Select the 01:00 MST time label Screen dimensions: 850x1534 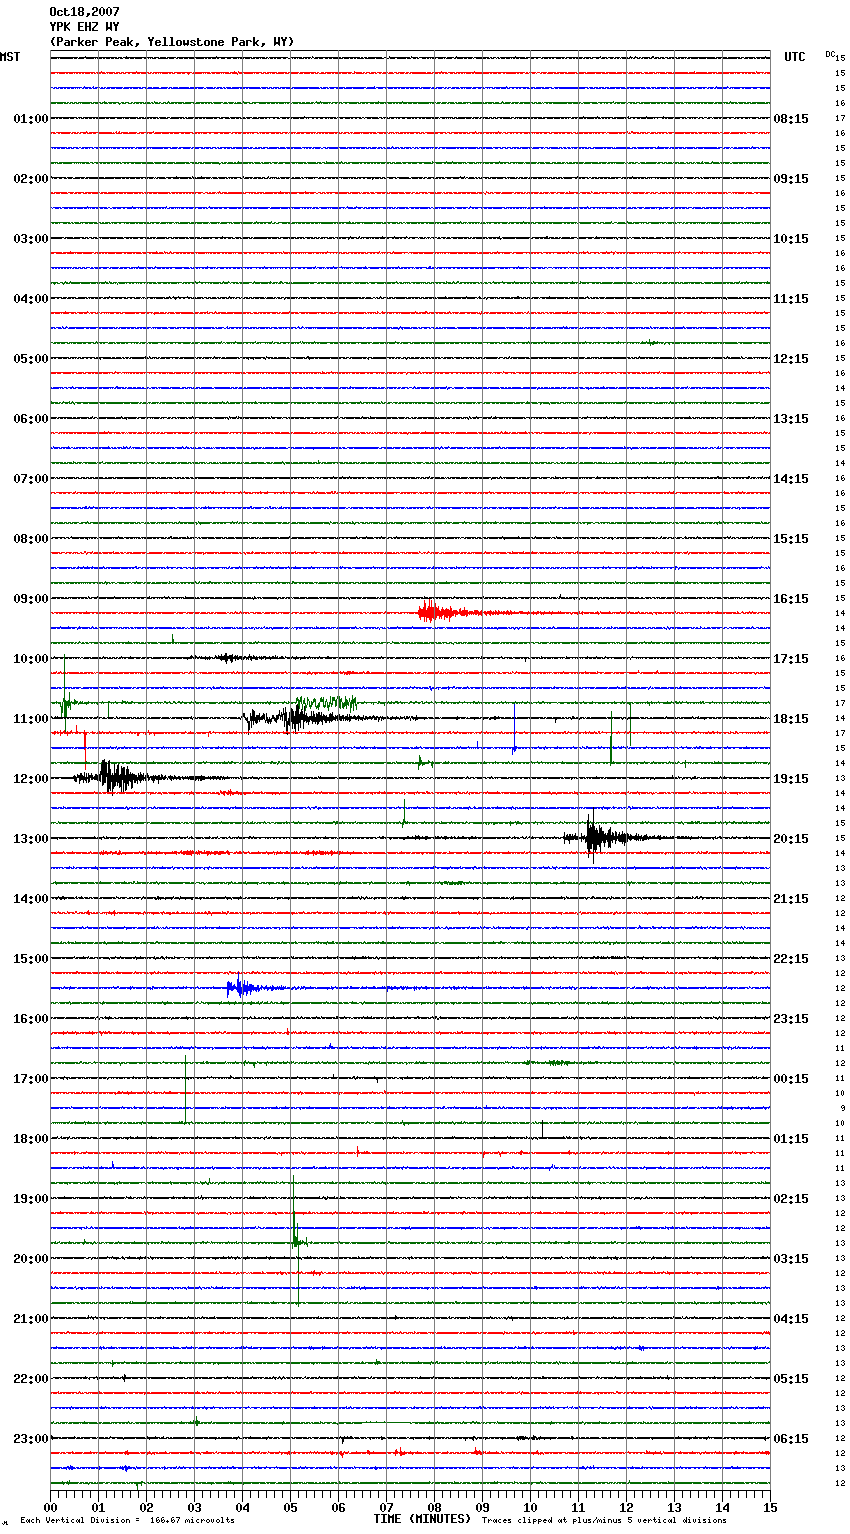(31, 119)
